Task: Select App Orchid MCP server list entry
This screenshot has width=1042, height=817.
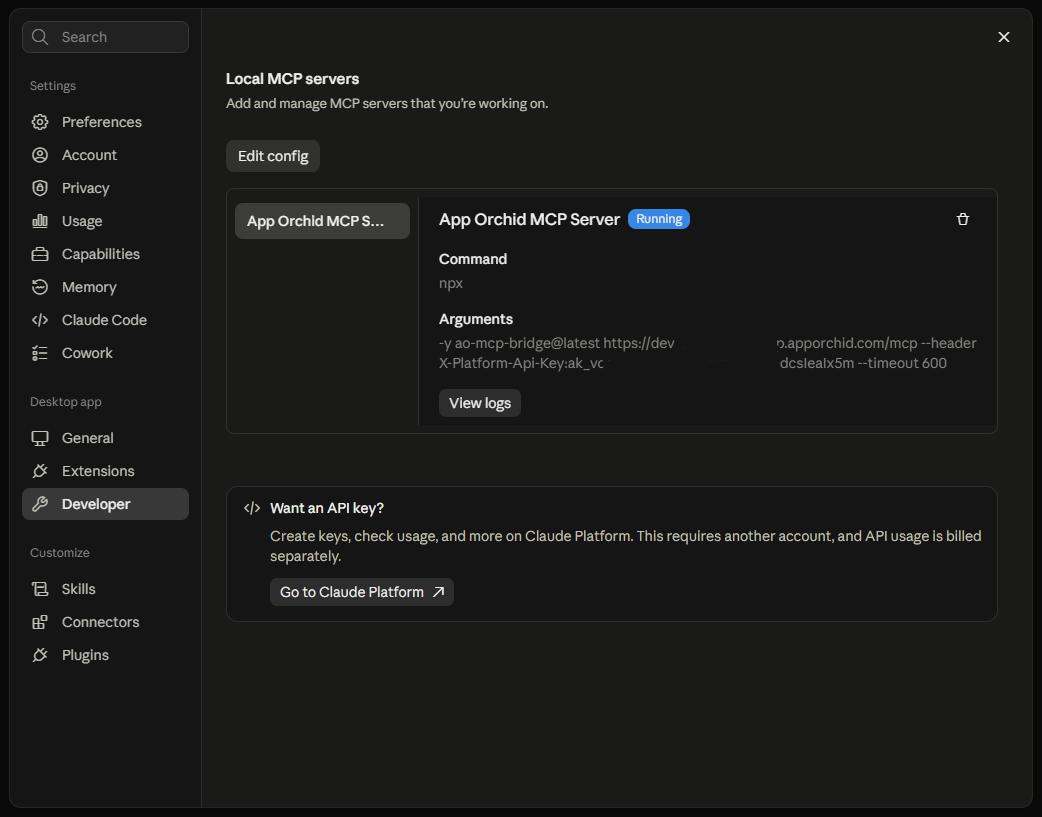Action: click(x=322, y=221)
